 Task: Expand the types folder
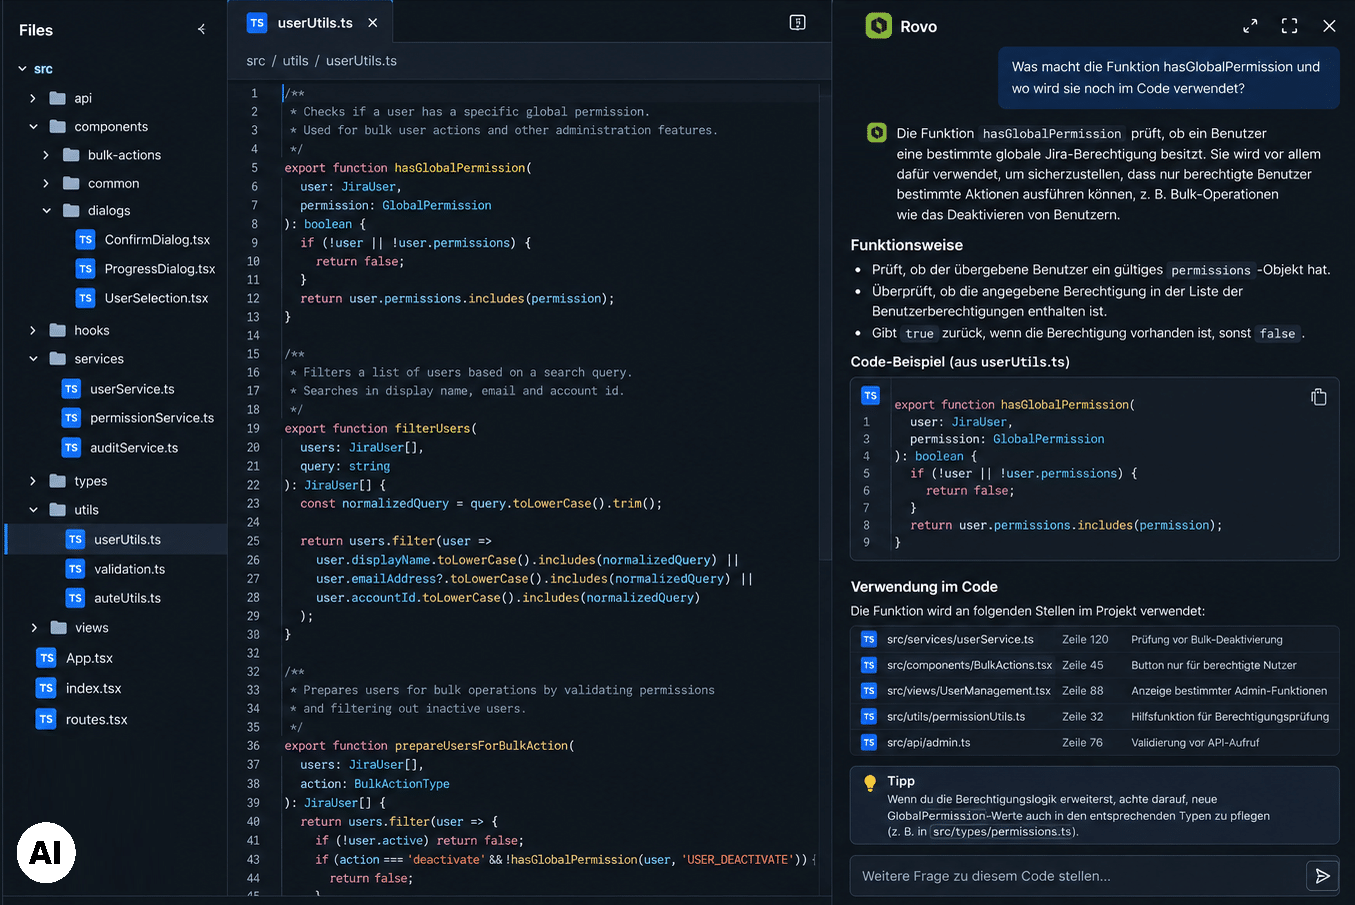[33, 481]
